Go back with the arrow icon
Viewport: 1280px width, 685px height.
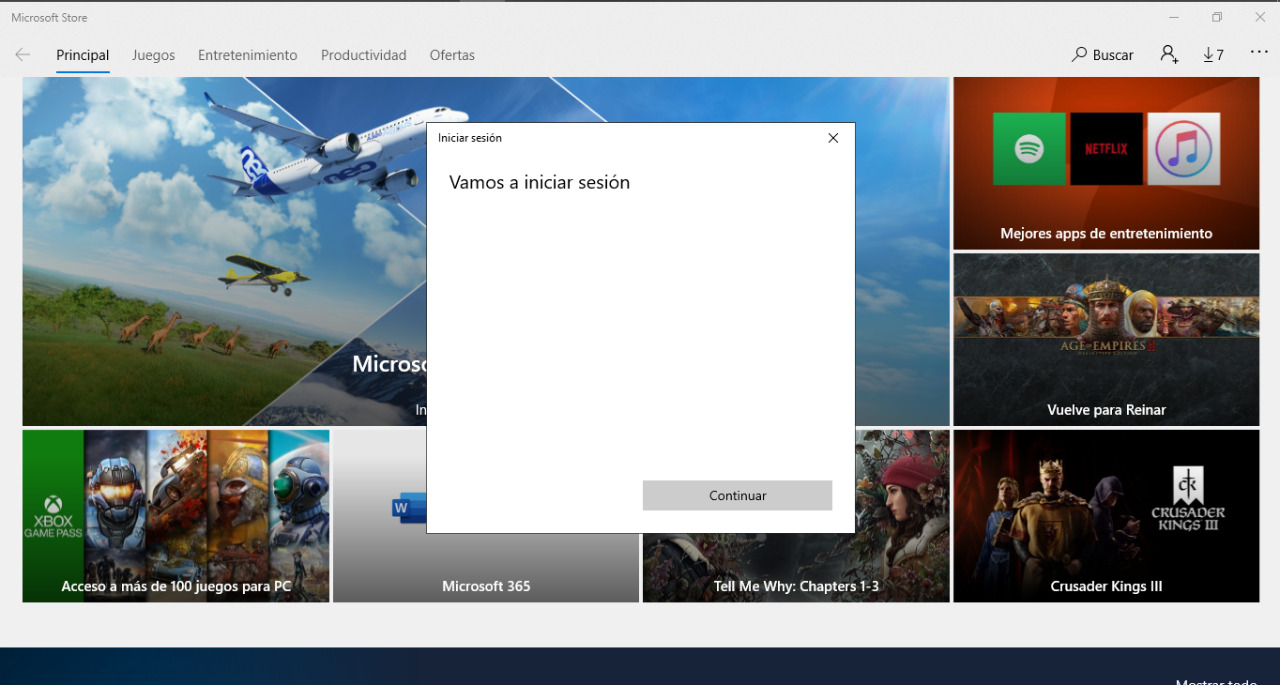coord(22,55)
